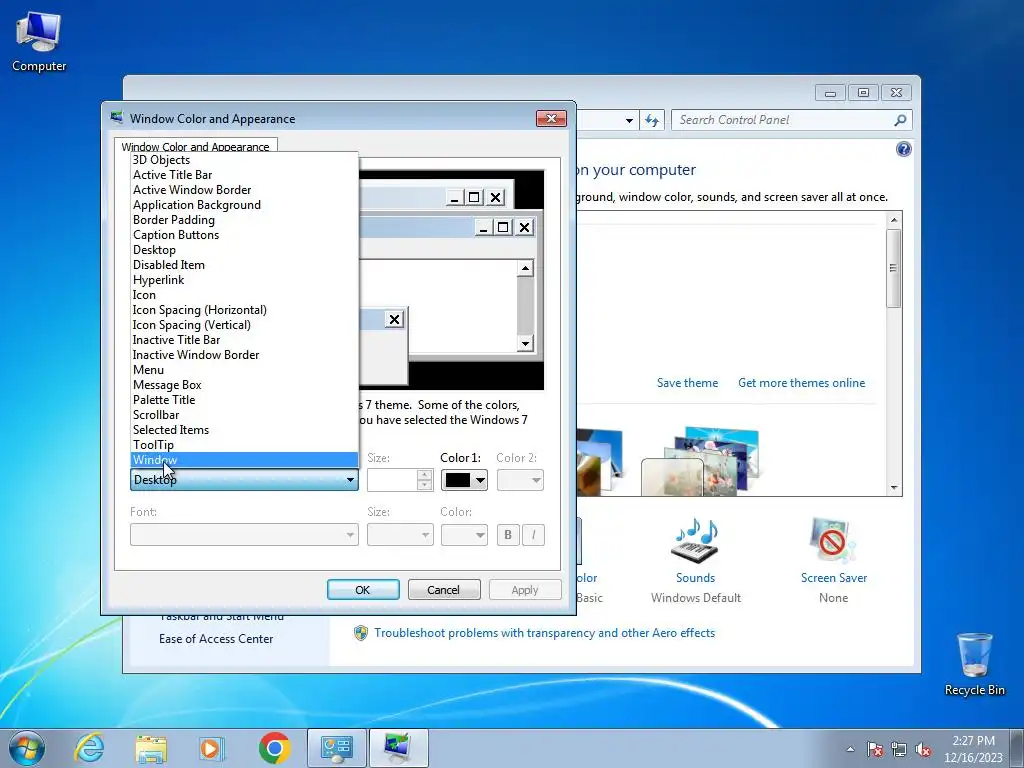Open the Windows Start orb
Screen dimensions: 1024x768
click(x=27, y=748)
